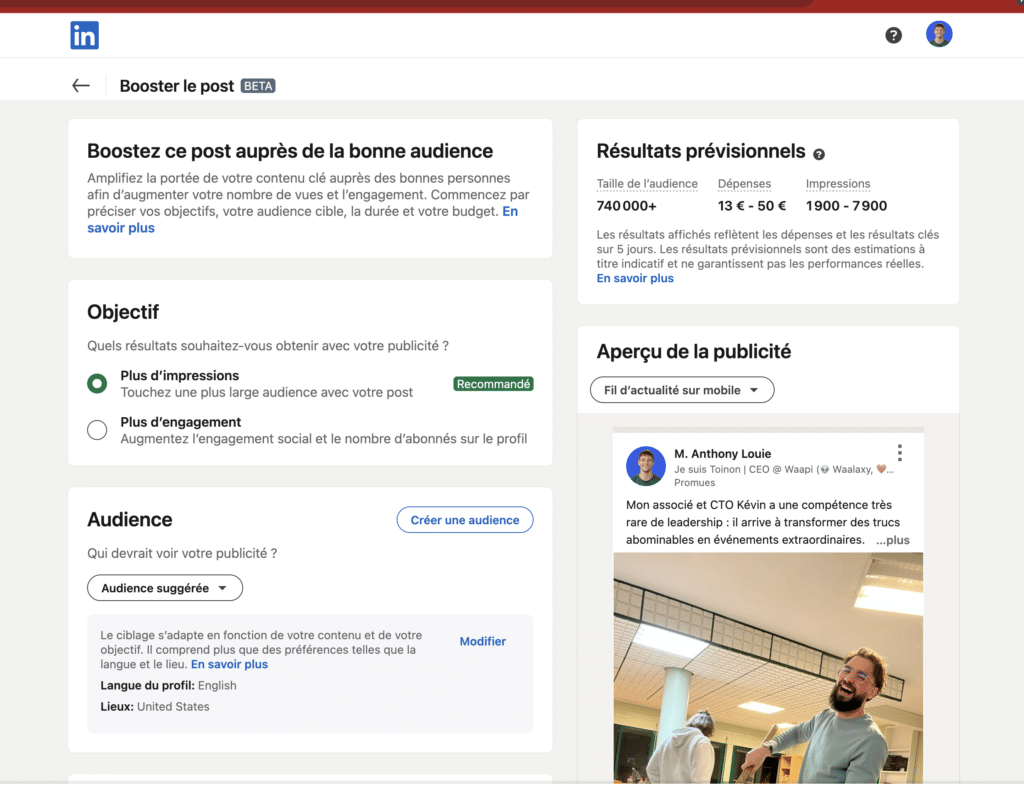
Task: Open the help question mark in the navigation bar
Action: [x=893, y=34]
